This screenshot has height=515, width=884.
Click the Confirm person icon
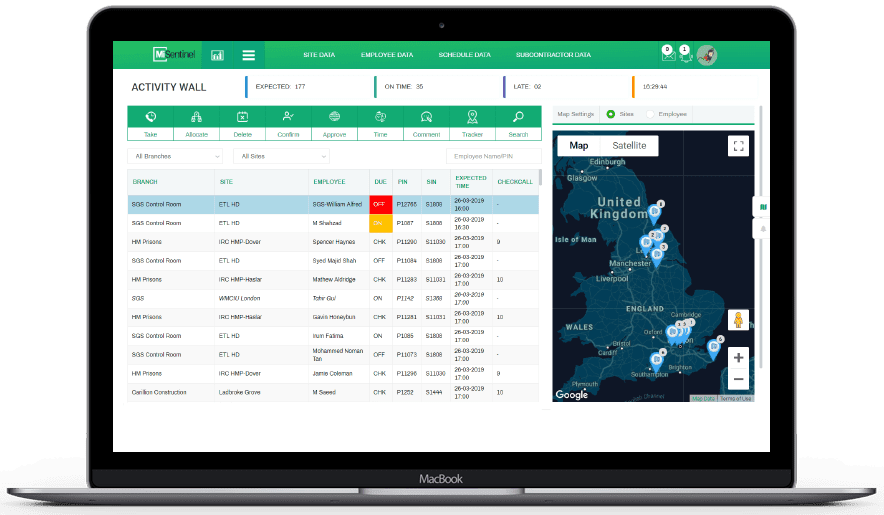pos(288,117)
